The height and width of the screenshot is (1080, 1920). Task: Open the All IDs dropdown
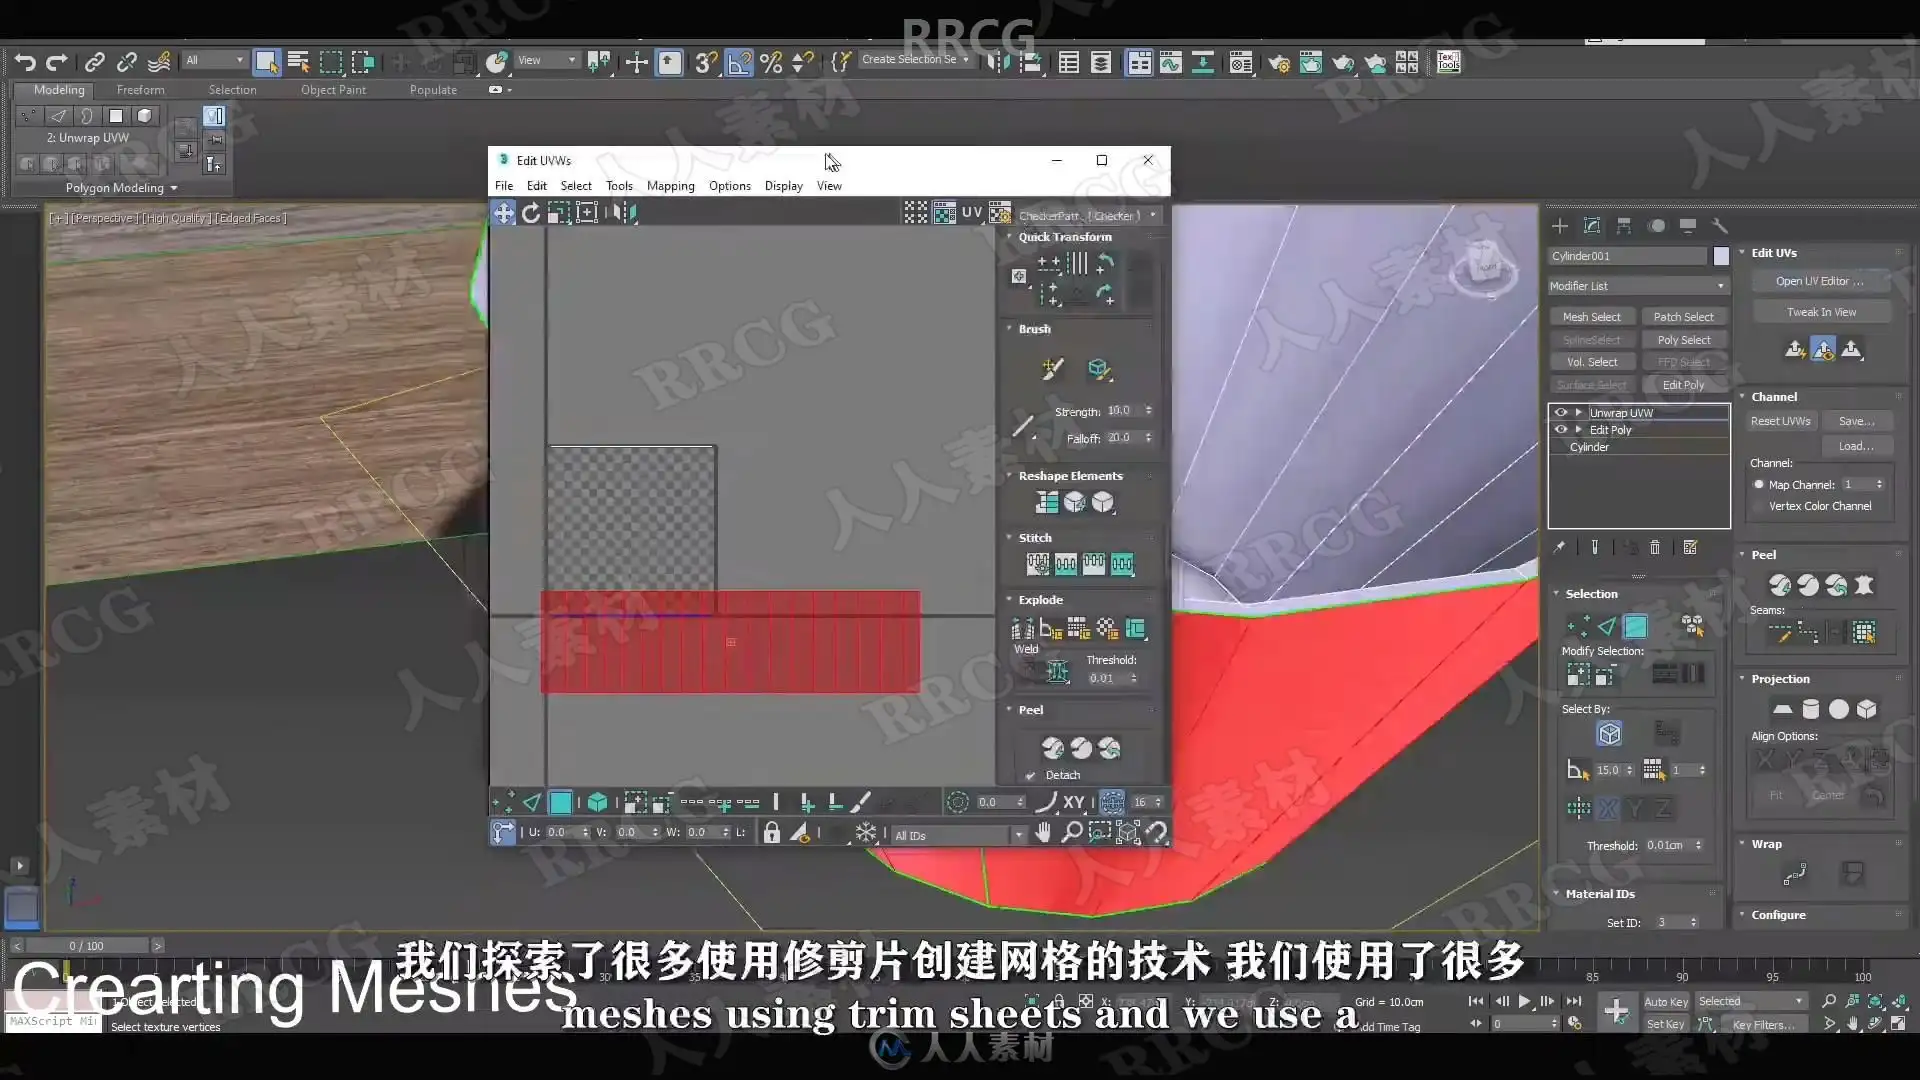(x=958, y=835)
